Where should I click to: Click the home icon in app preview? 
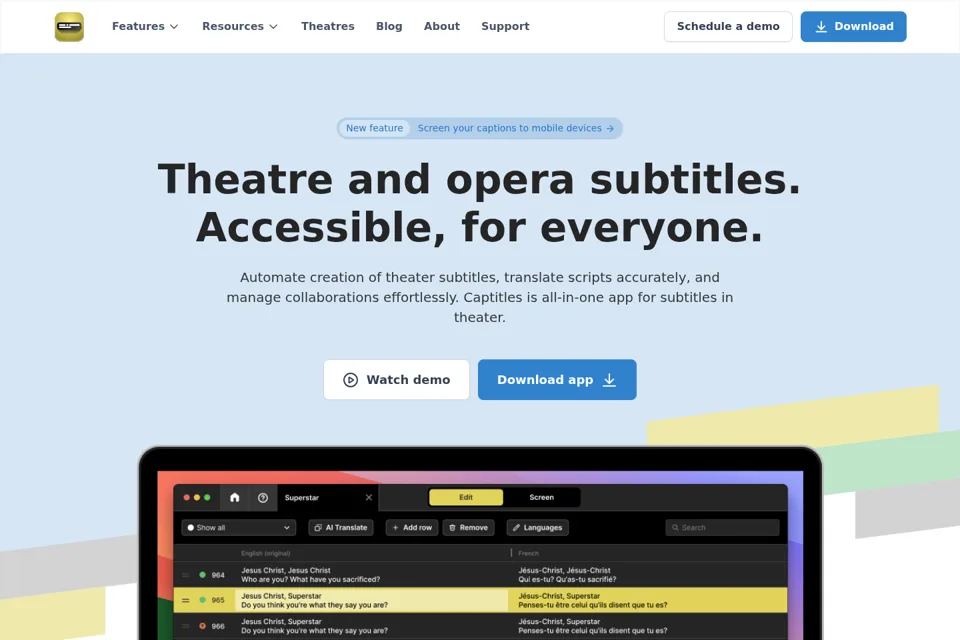pyautogui.click(x=234, y=498)
